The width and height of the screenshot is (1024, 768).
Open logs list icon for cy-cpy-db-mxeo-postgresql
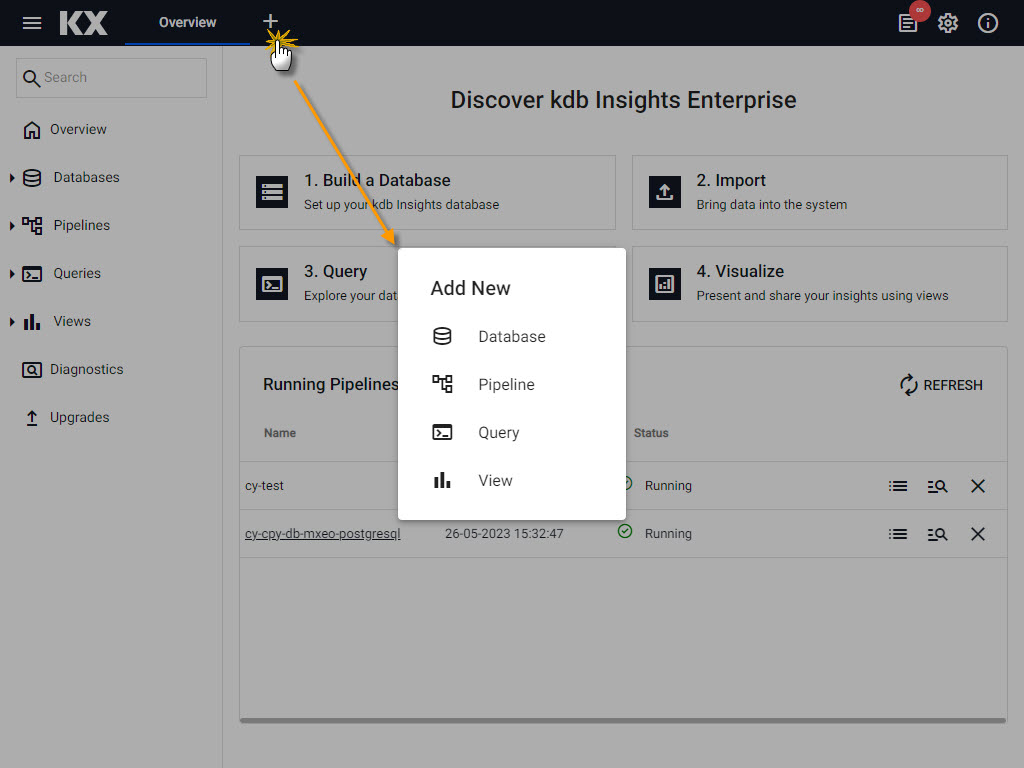[x=898, y=534]
